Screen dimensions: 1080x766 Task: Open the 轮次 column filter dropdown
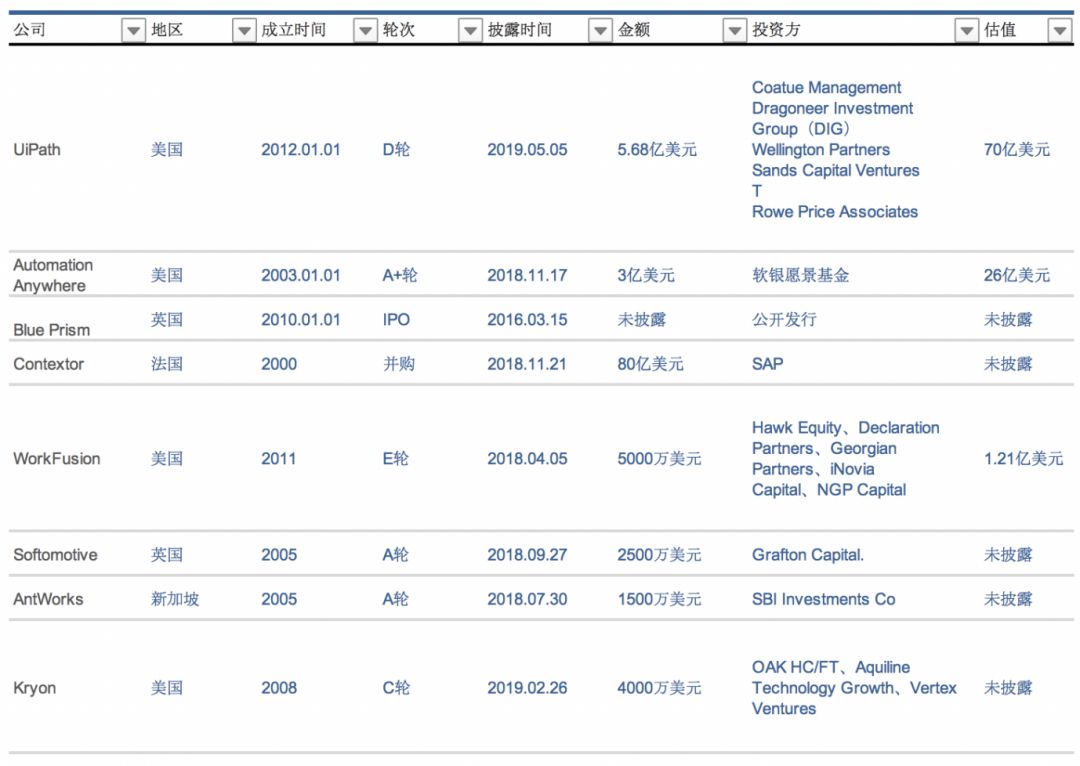470,30
